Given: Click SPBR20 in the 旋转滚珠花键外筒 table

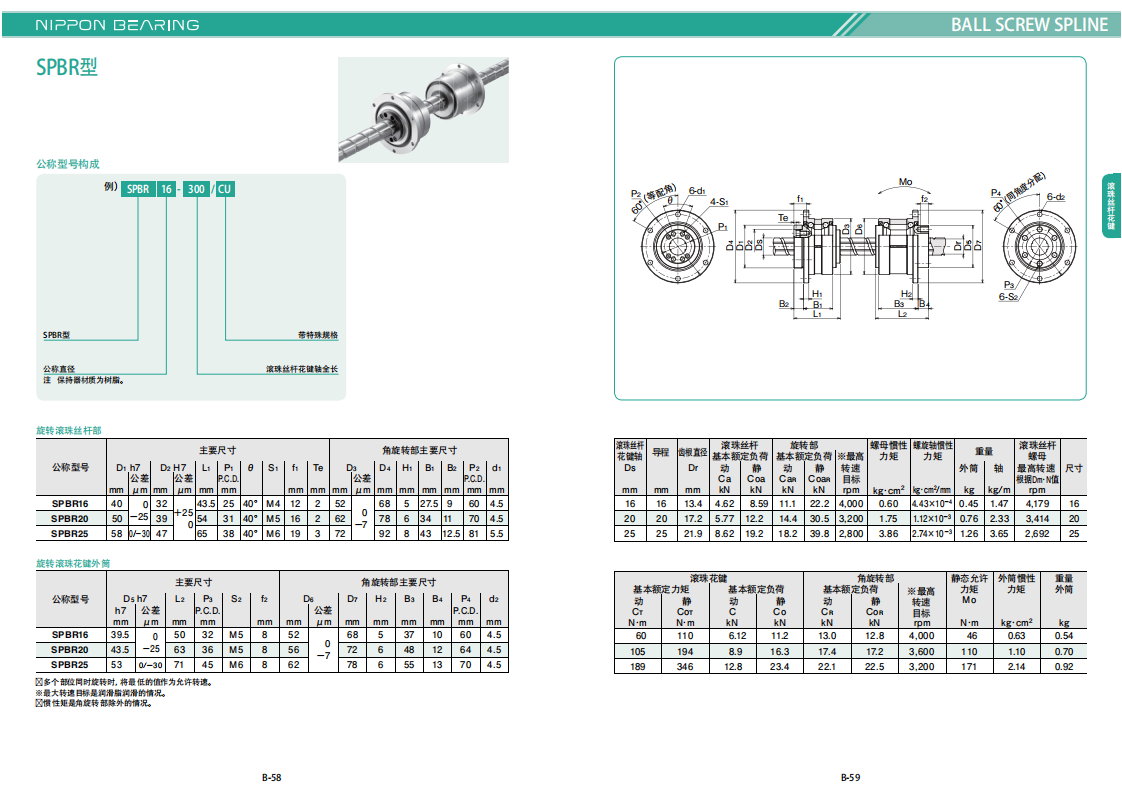Looking at the screenshot, I should click(x=70, y=650).
